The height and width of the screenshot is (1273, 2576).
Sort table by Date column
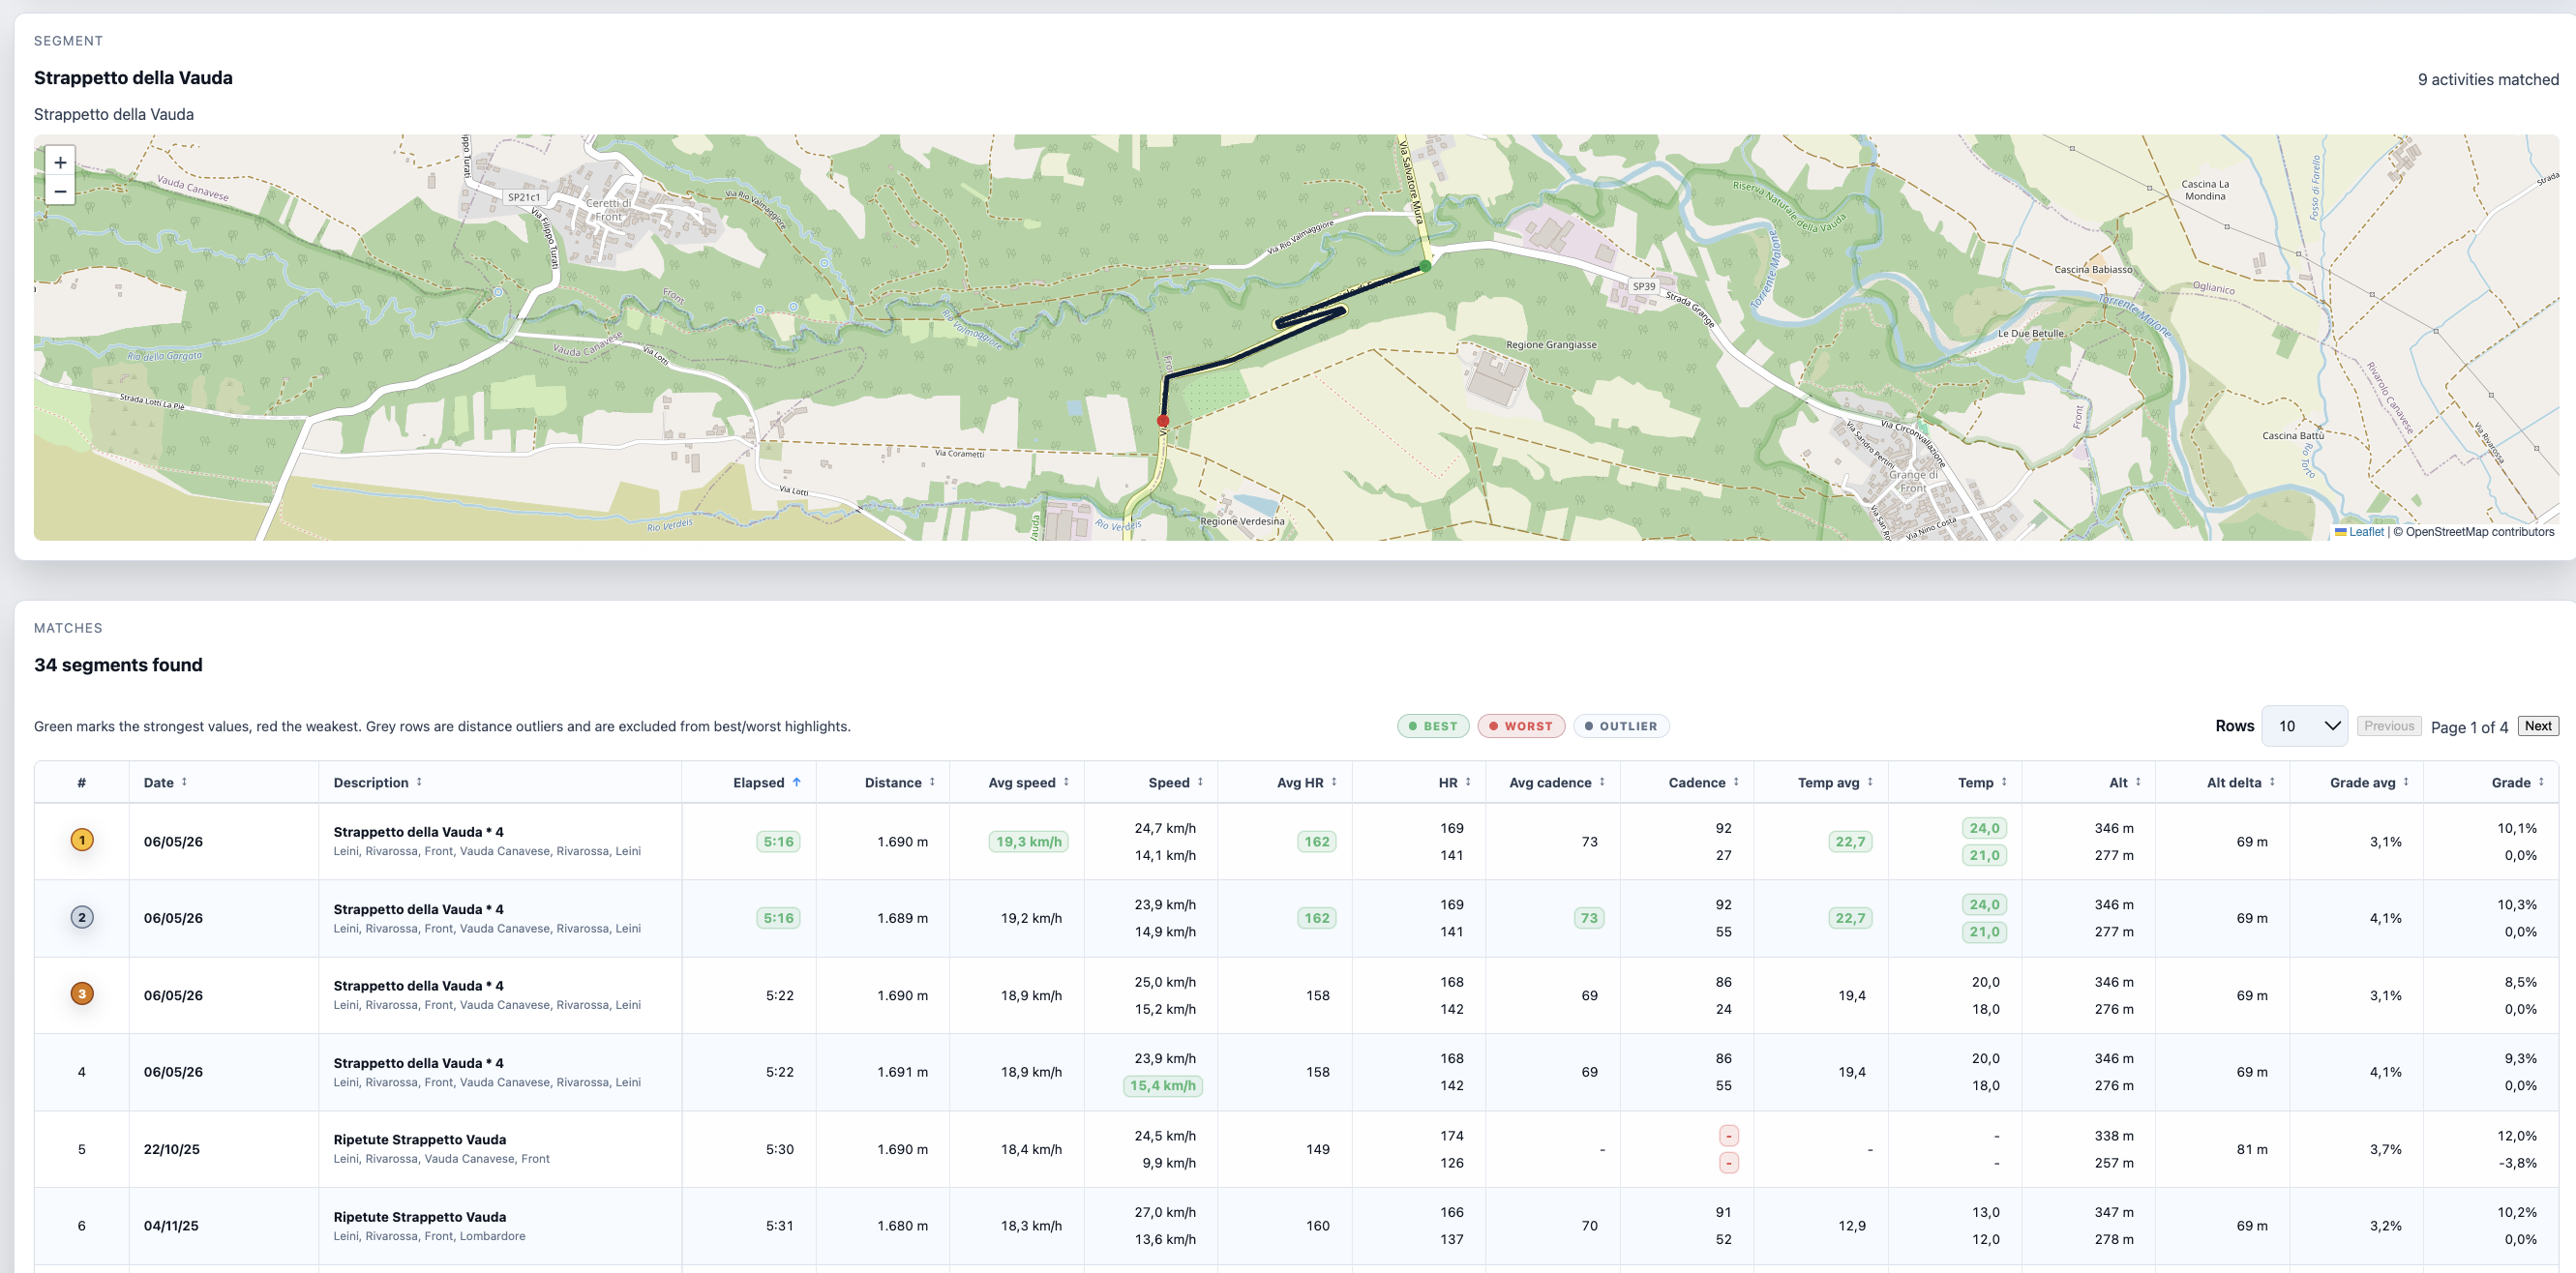click(x=165, y=782)
